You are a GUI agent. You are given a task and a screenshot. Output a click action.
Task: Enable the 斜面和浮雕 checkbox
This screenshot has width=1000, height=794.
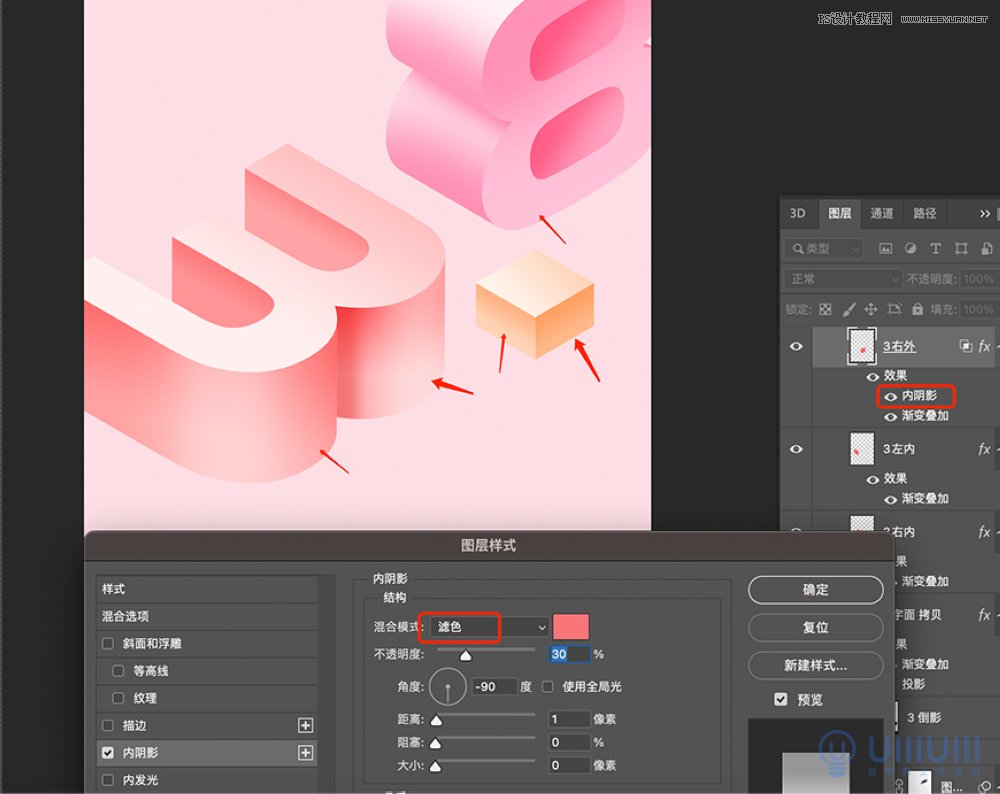(x=108, y=644)
